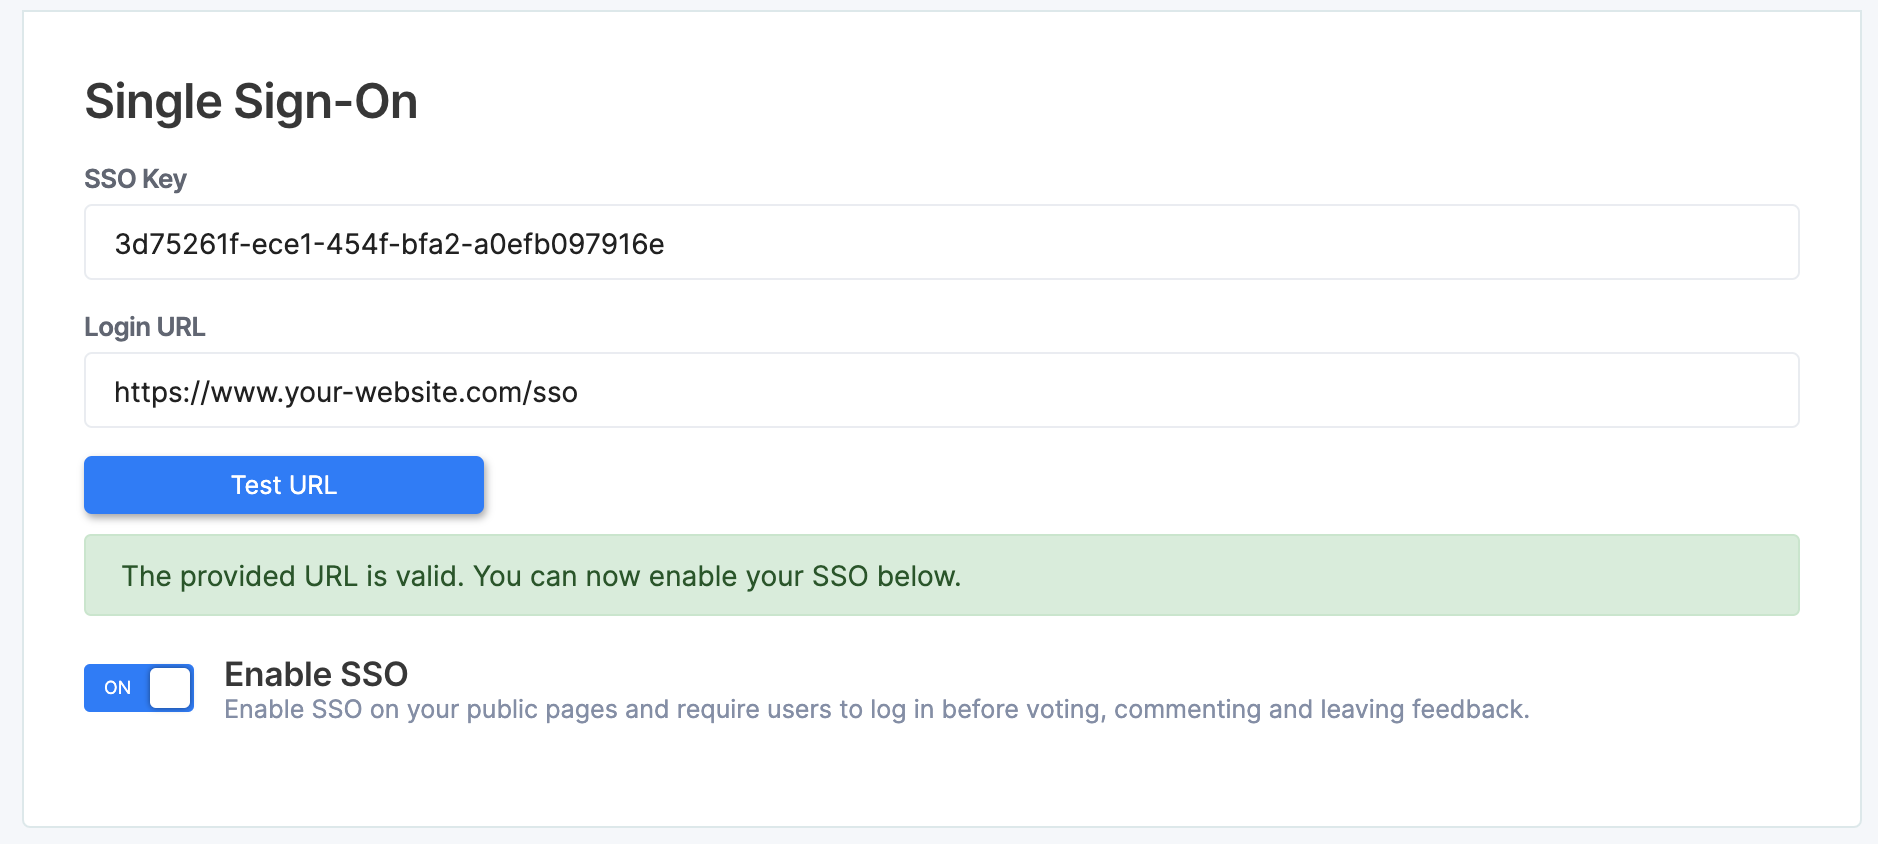Click the Enable SSO title text
Image resolution: width=1878 pixels, height=844 pixels.
point(316,674)
